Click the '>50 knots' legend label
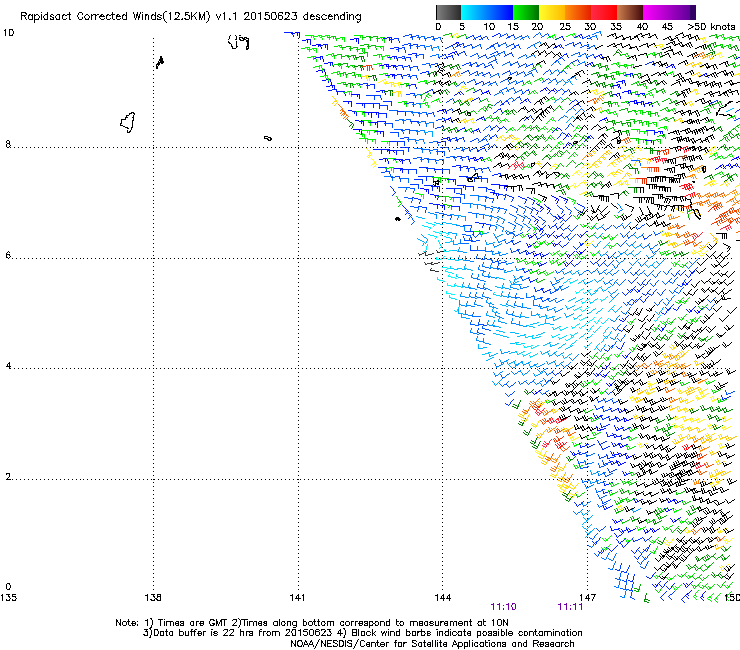 click(x=711, y=27)
